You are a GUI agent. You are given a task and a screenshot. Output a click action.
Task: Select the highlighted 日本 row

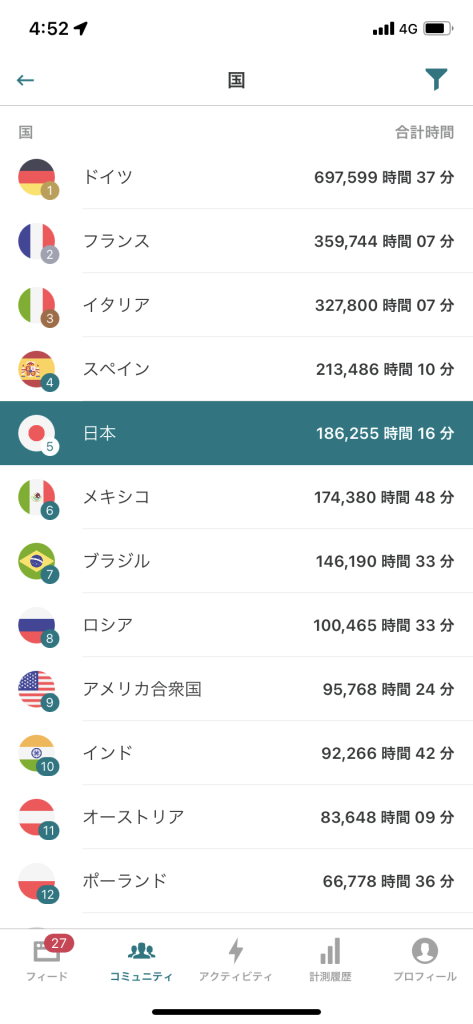coord(236,433)
